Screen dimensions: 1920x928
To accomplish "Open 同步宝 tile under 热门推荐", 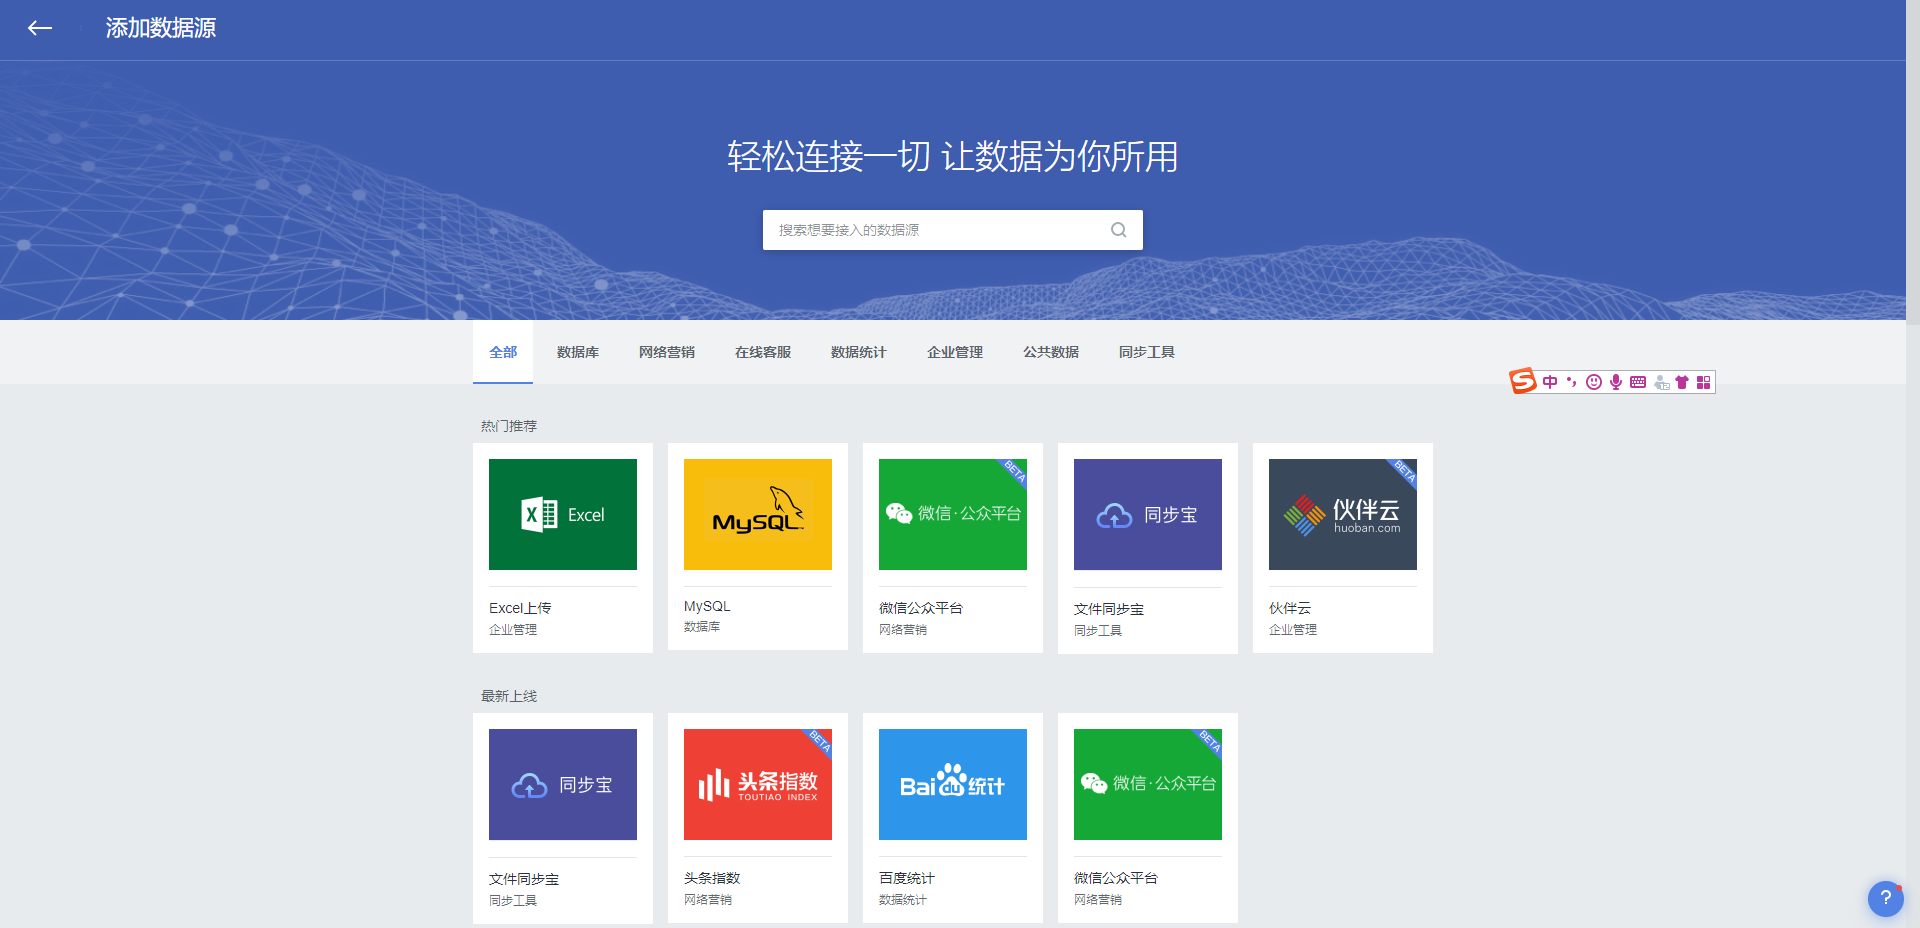I will pos(1148,548).
